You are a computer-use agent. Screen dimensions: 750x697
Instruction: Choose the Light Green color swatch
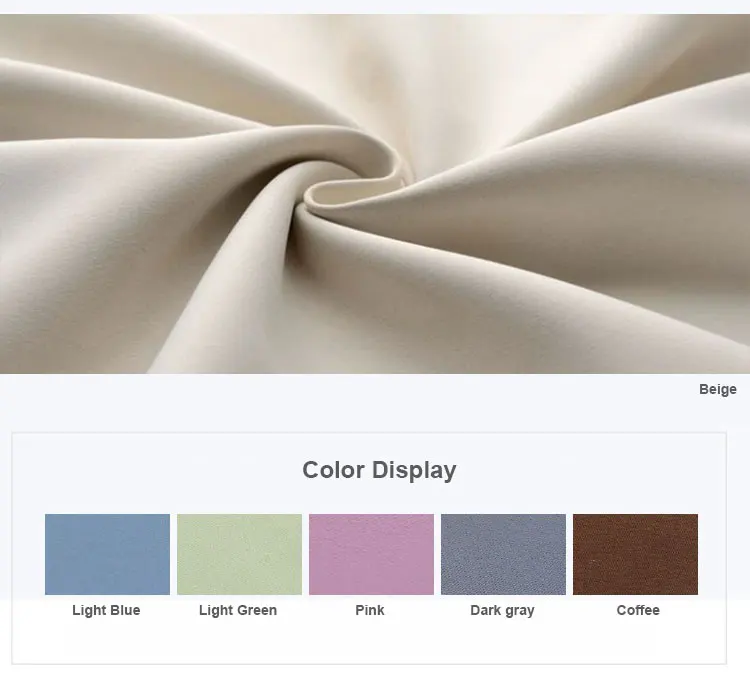[x=239, y=554]
